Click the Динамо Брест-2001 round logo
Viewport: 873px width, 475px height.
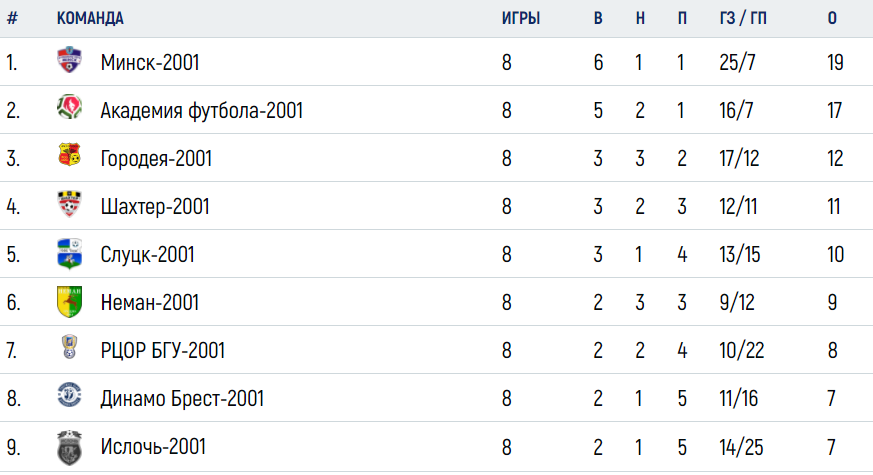[x=70, y=395]
